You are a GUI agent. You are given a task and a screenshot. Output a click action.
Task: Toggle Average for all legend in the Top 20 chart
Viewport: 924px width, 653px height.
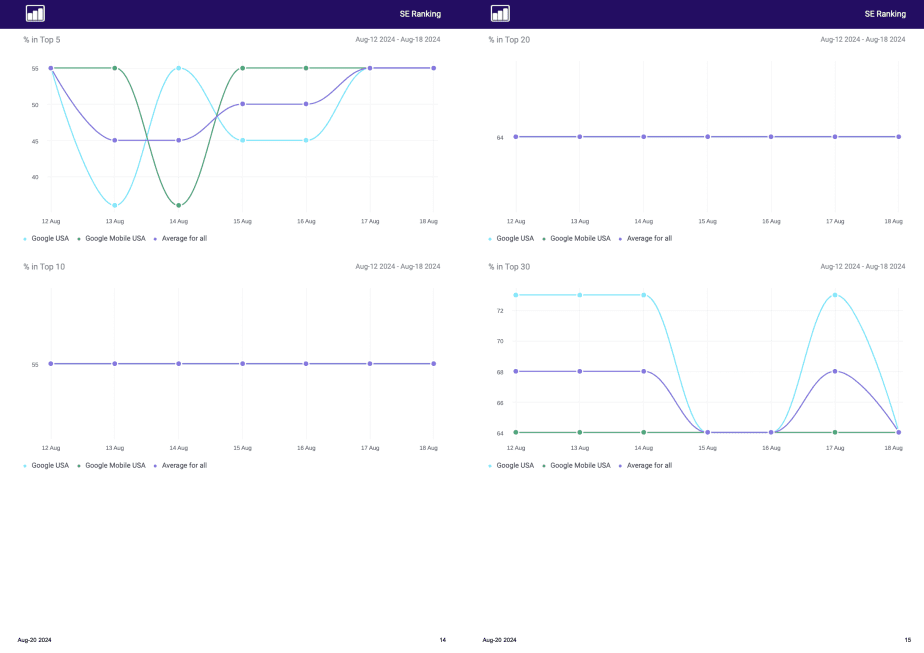645,239
